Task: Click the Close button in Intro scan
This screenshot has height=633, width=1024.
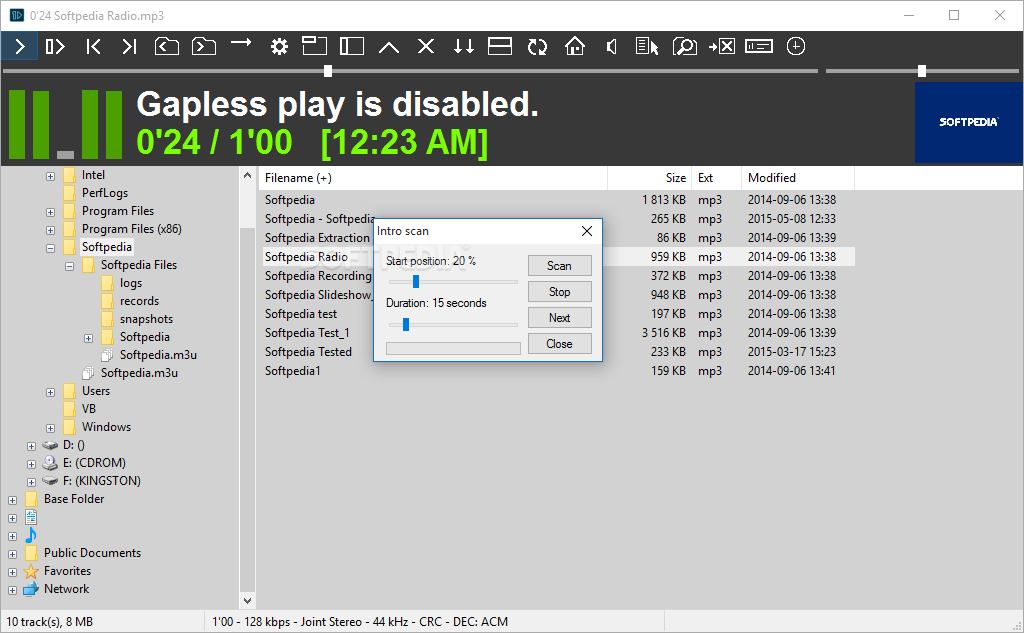Action: coord(560,344)
